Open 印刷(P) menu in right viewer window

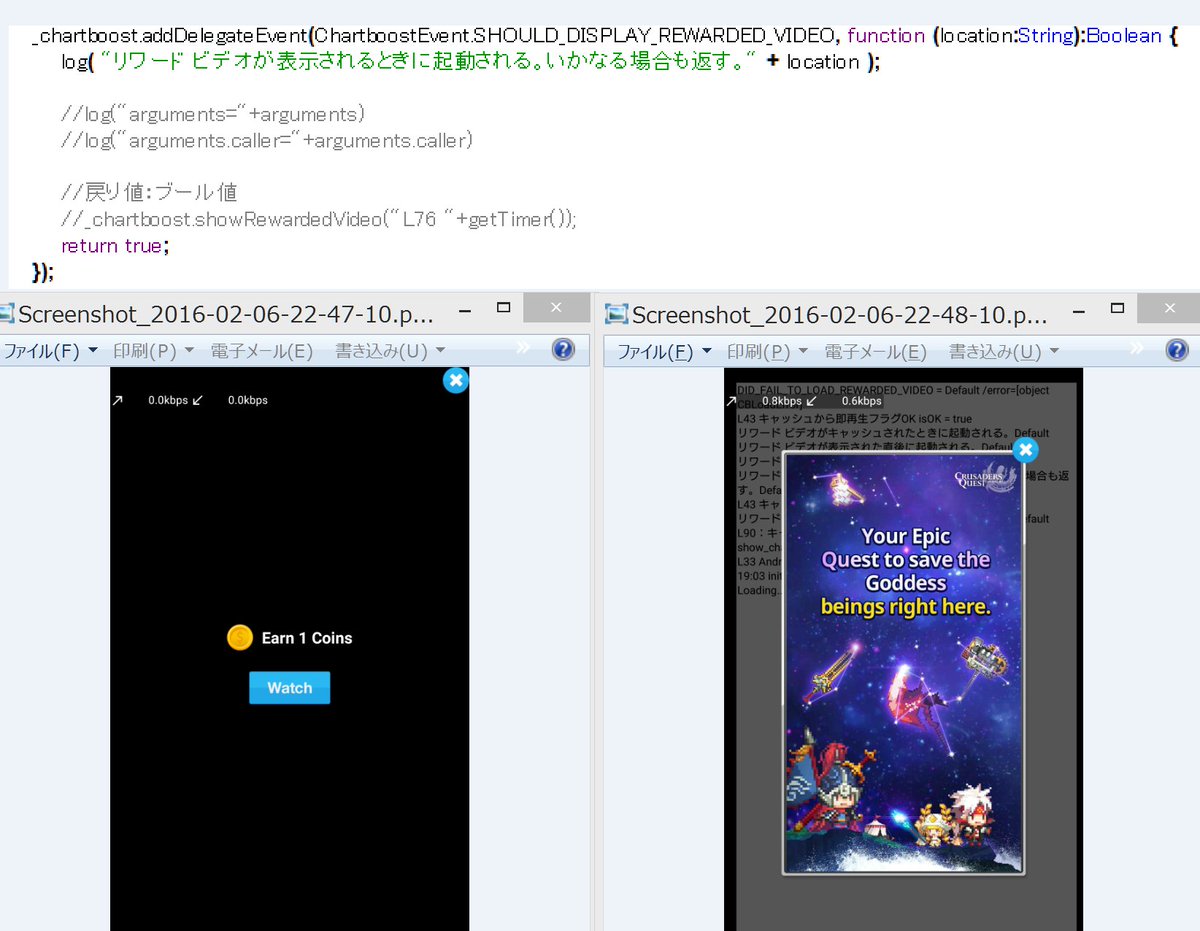(767, 352)
